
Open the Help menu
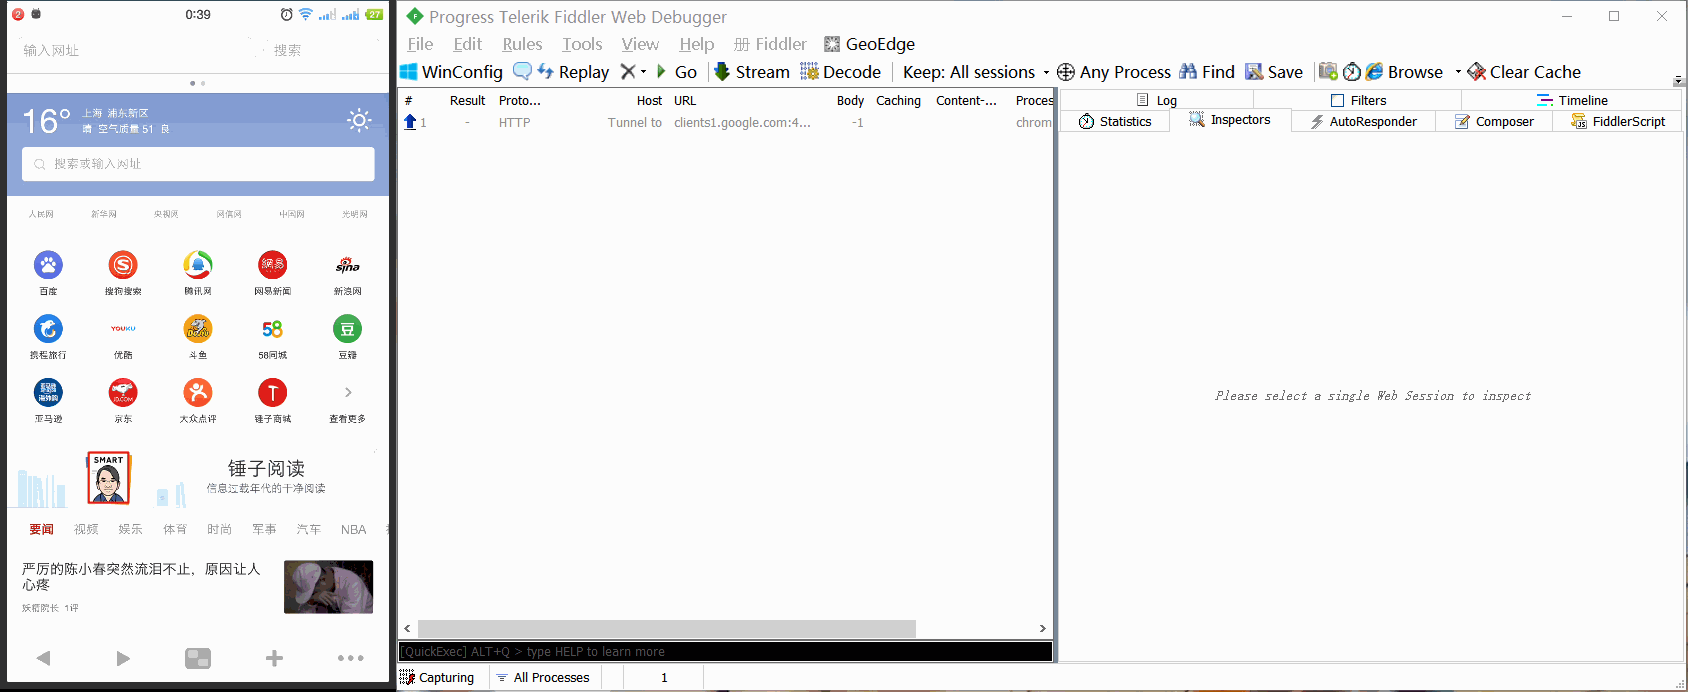click(x=696, y=44)
